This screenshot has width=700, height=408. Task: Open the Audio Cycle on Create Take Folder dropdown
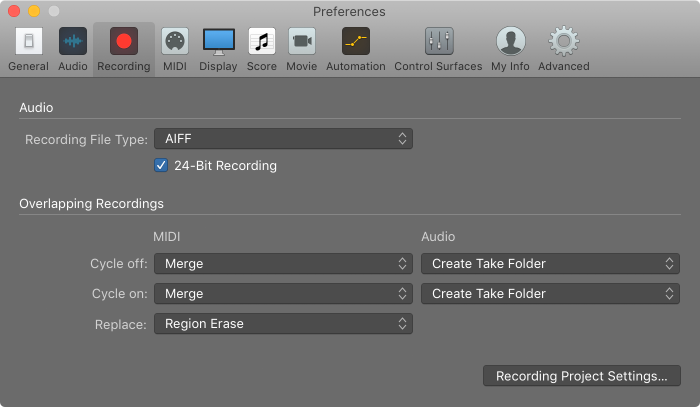(x=550, y=293)
